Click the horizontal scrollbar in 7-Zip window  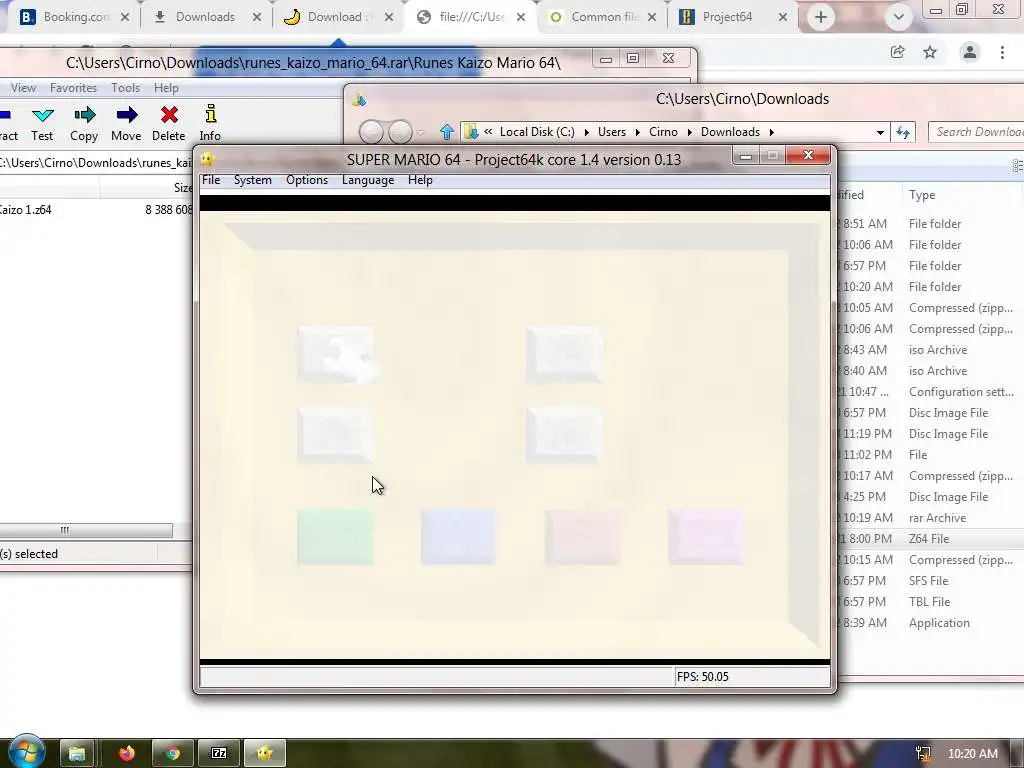pos(86,530)
